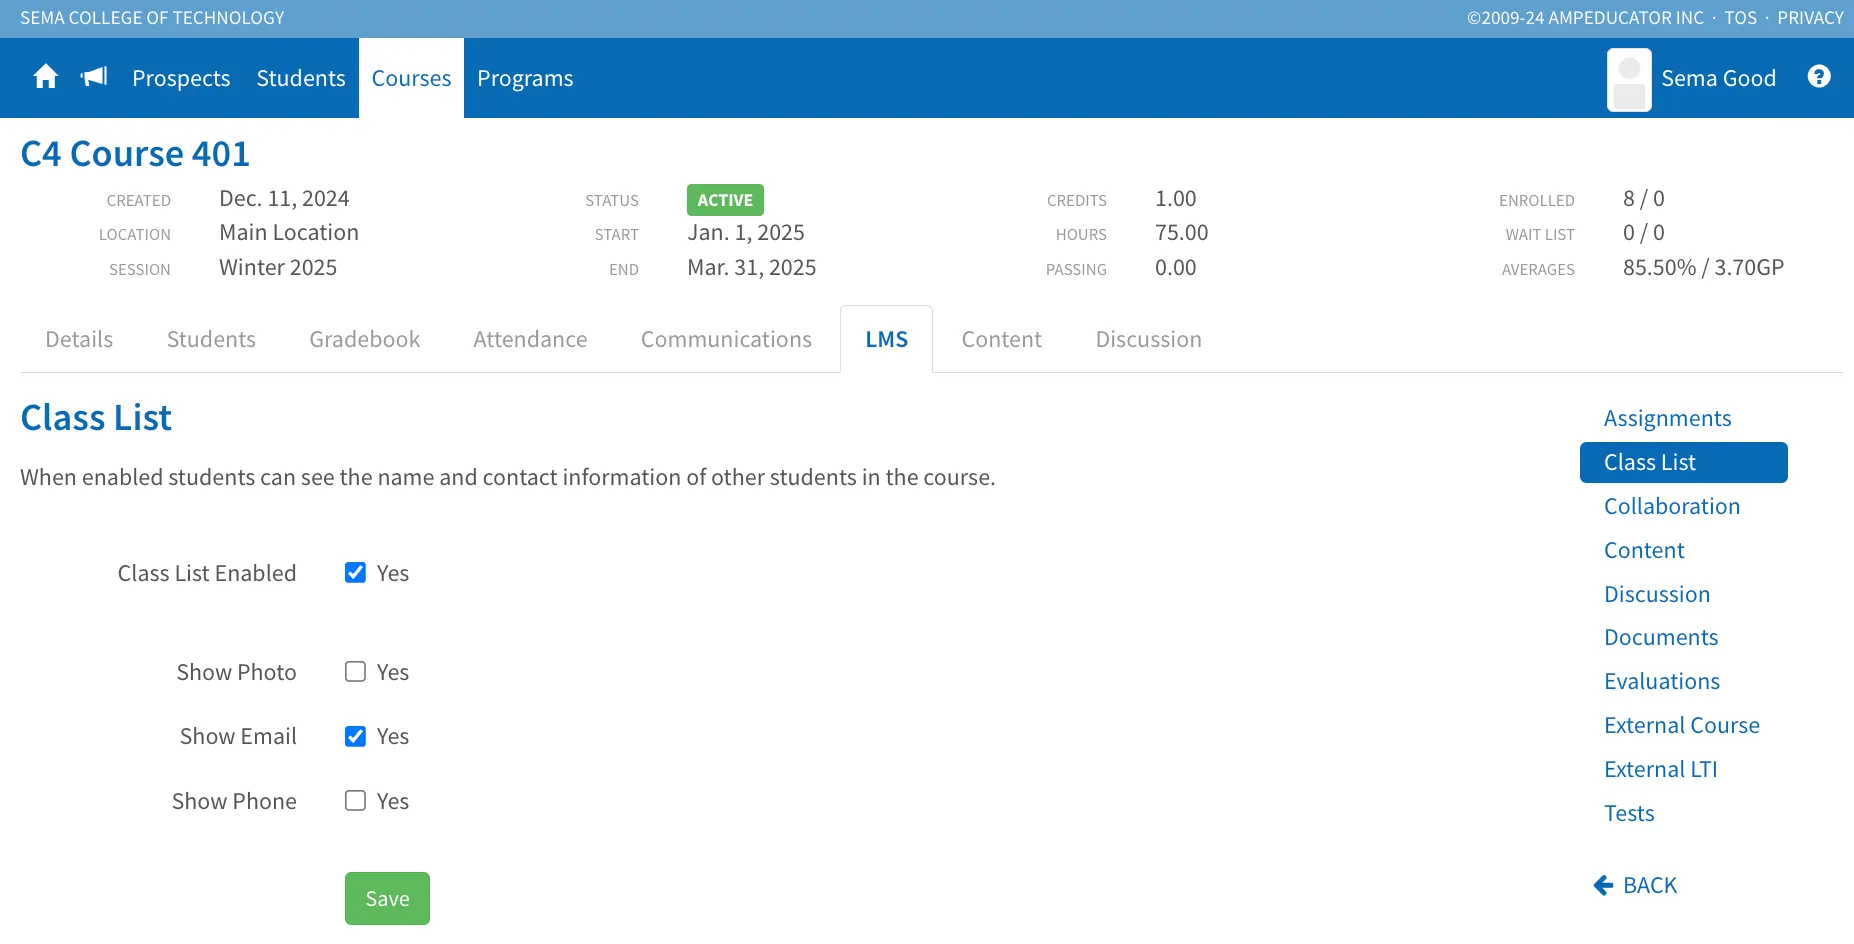The width and height of the screenshot is (1854, 944).
Task: Open the Attendance tab
Action: coord(530,339)
